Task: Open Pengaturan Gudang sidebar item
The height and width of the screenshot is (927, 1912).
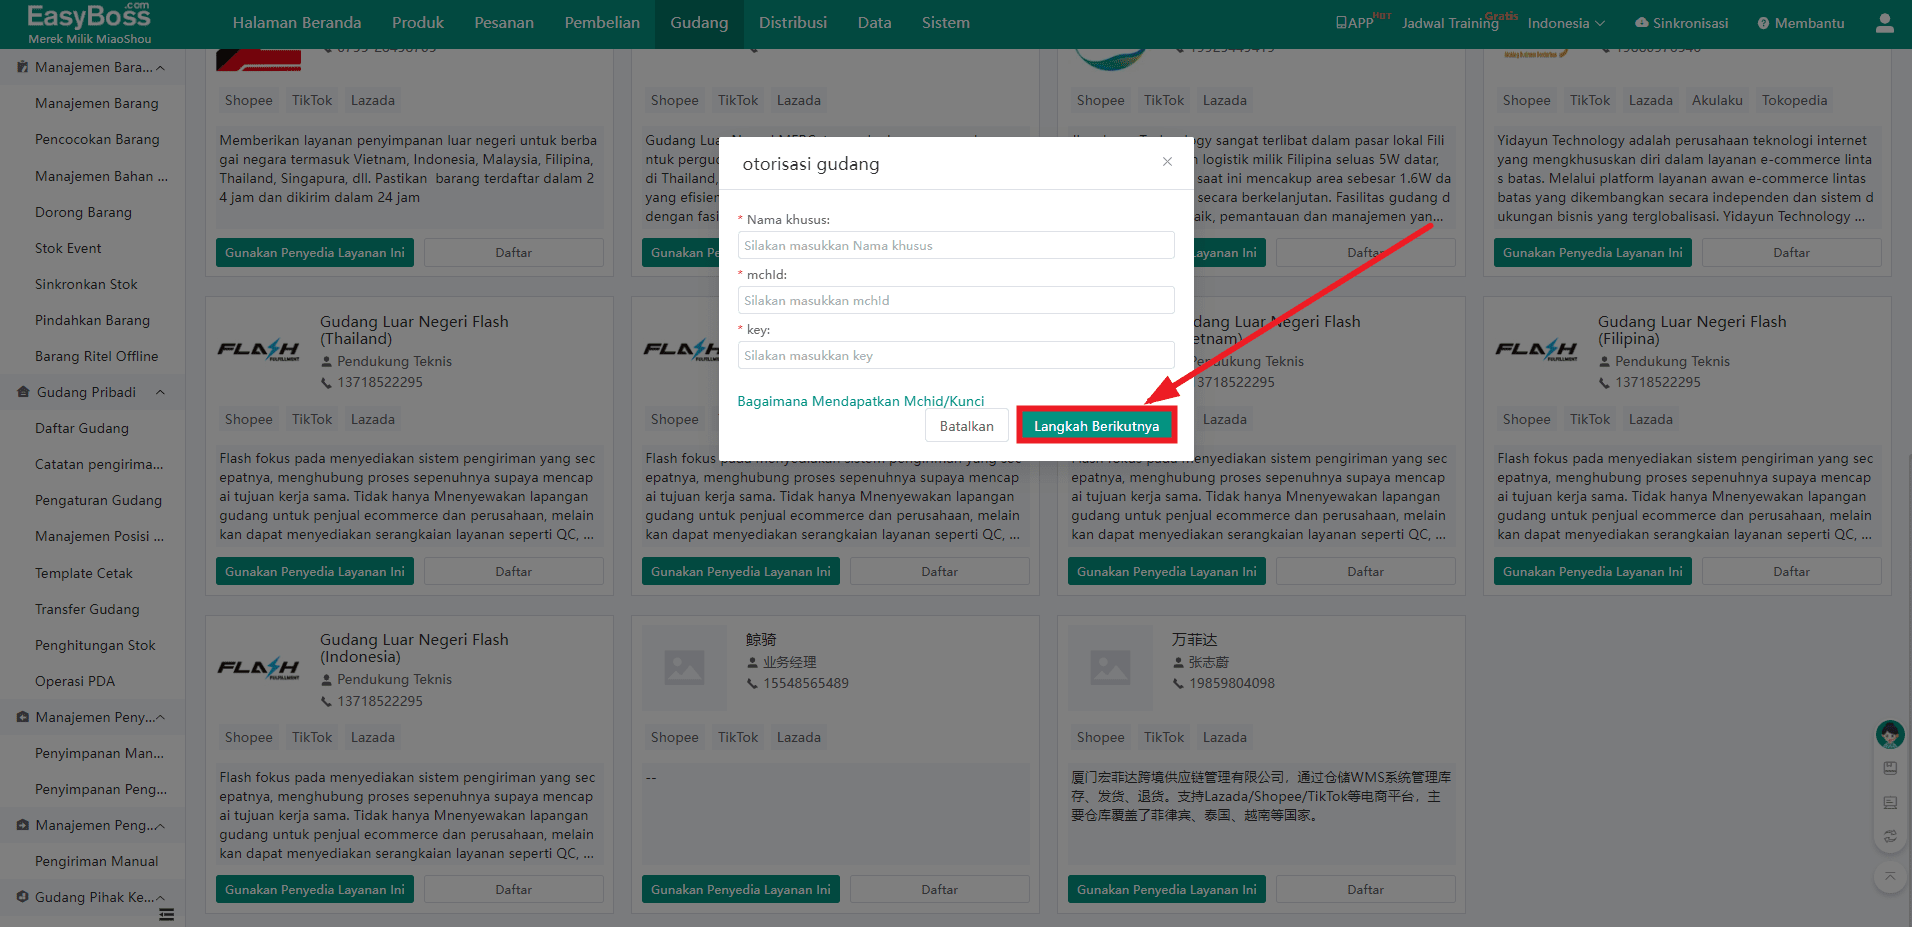Action: click(98, 500)
